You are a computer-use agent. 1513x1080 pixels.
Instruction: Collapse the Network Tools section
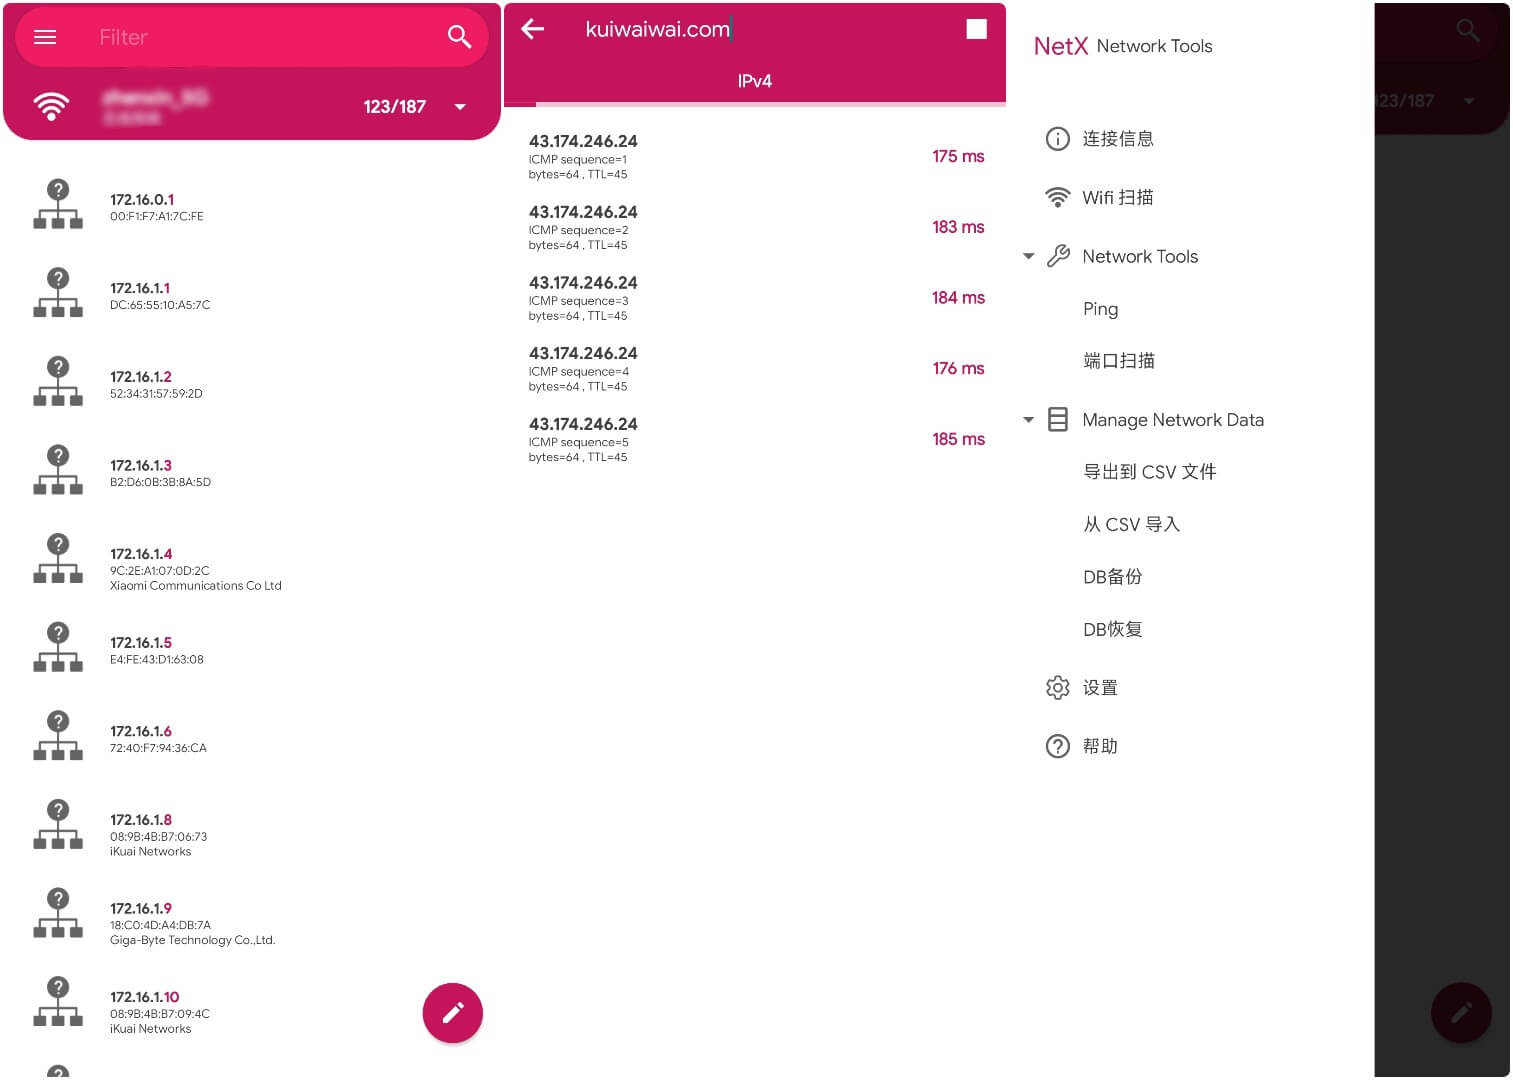point(1028,256)
